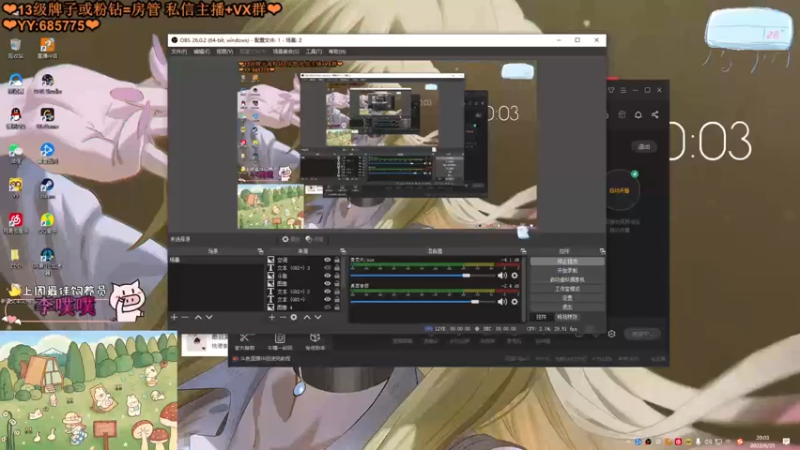The image size is (800, 450).
Task: Toggle the lock on the 图像 4 source
Action: [x=337, y=307]
